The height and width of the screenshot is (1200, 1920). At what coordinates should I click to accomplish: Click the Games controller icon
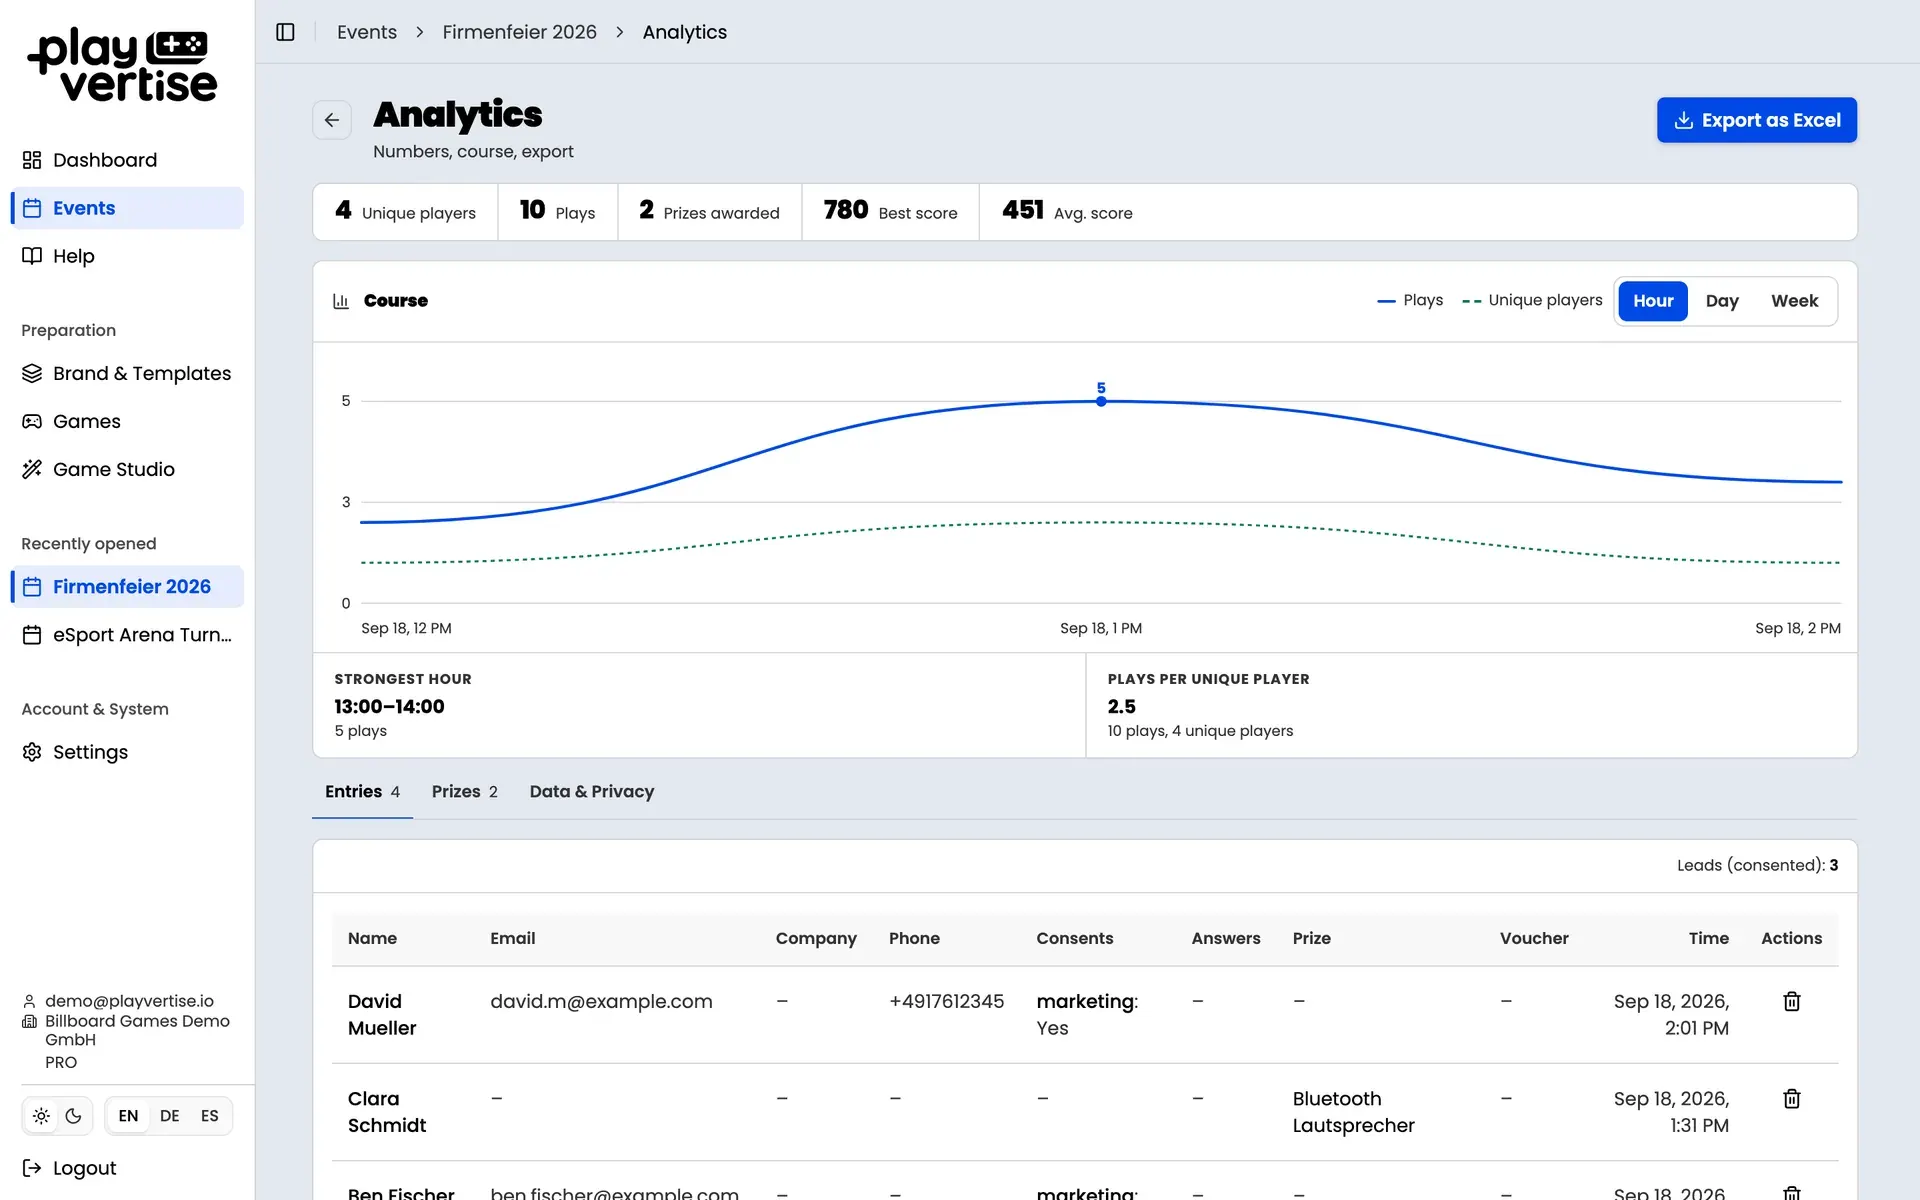[32, 421]
